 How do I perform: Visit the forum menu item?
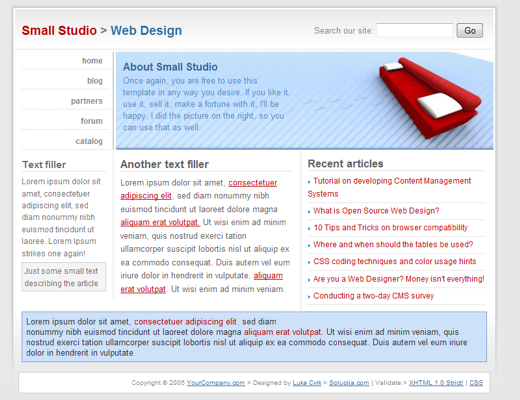point(91,121)
